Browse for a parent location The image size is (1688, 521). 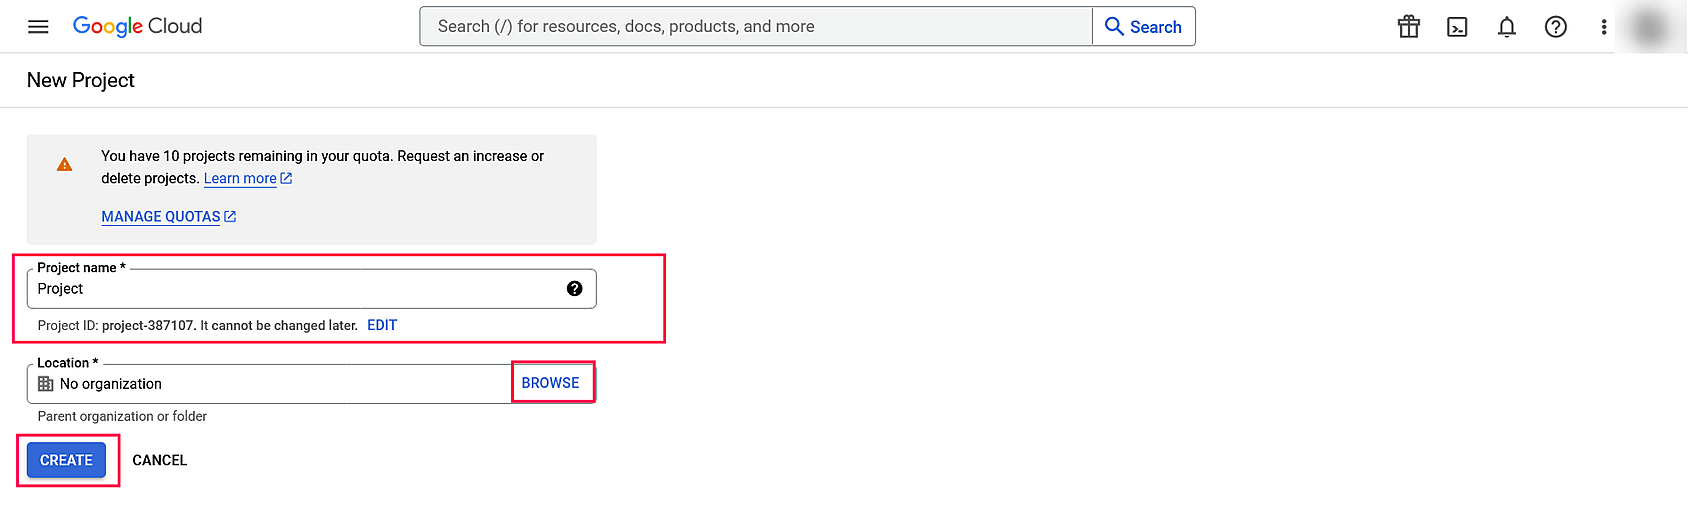(x=550, y=383)
